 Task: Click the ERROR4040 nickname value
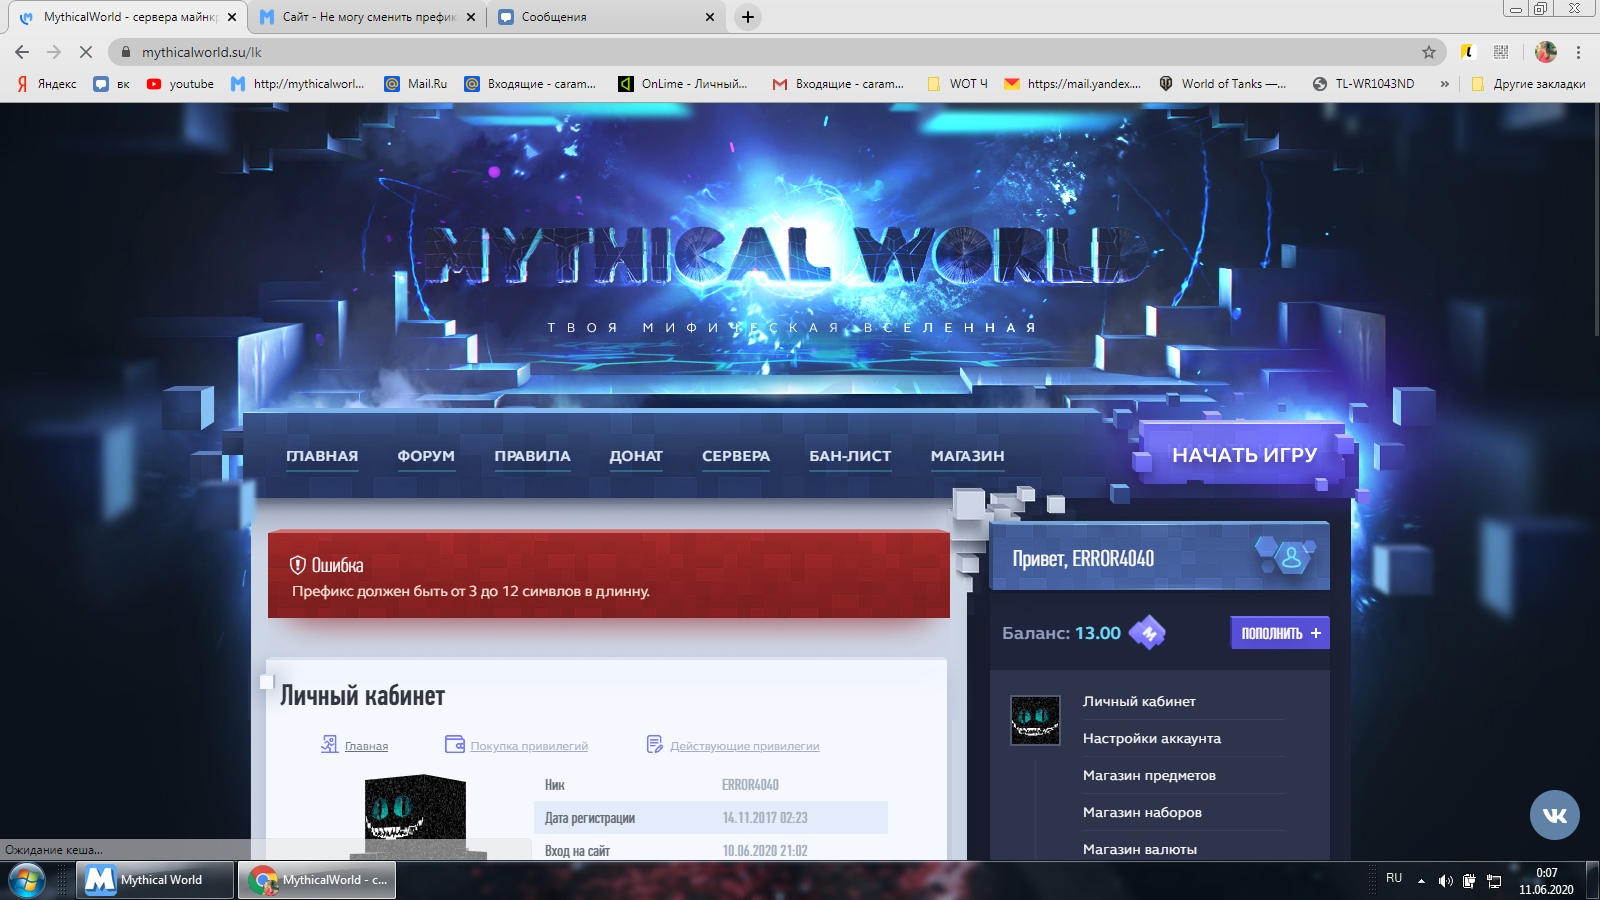[750, 785]
